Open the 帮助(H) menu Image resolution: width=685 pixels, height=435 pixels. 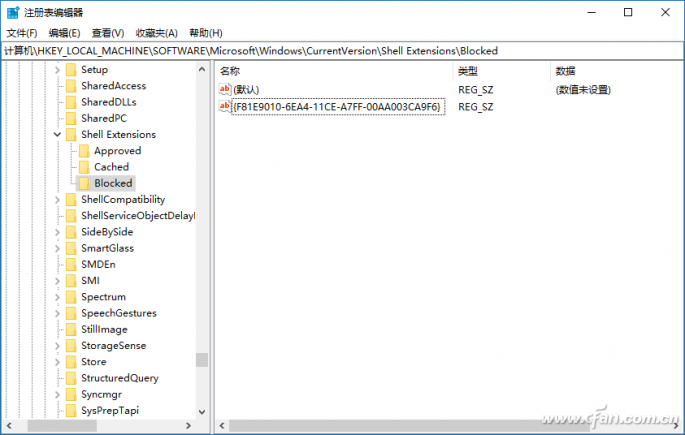coord(206,33)
